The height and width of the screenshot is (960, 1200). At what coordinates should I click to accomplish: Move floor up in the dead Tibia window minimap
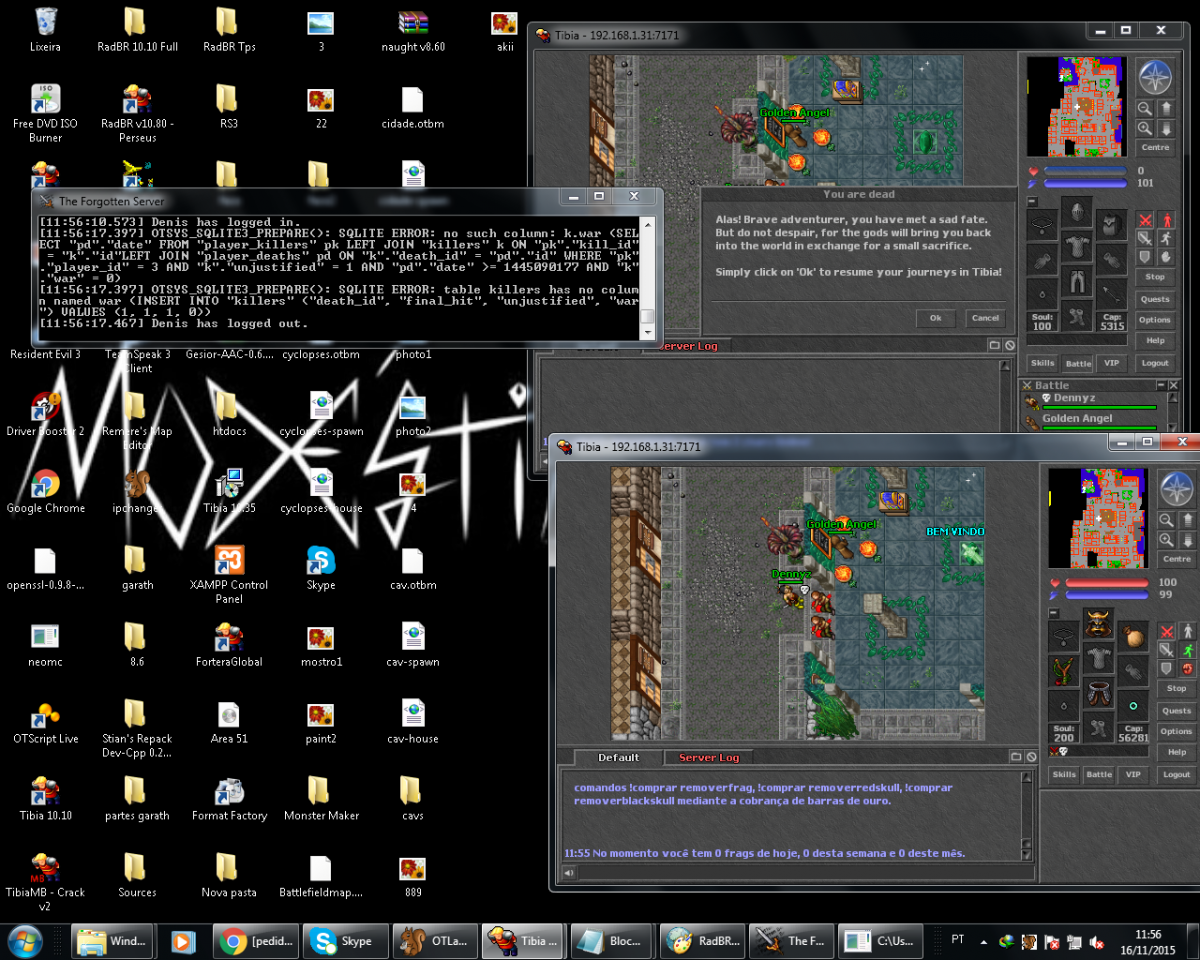(x=1166, y=109)
